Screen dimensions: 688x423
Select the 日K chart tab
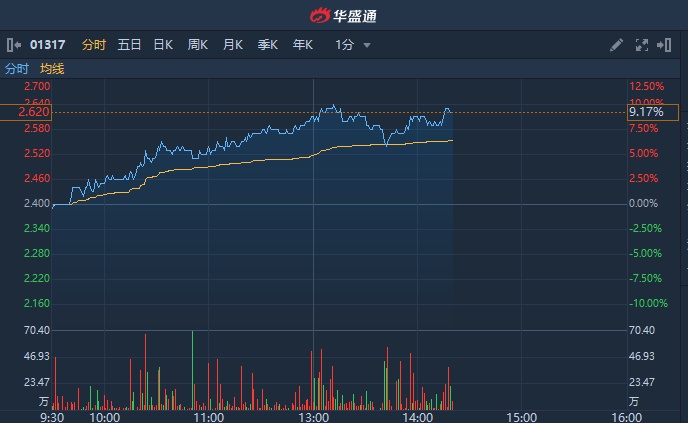tap(163, 45)
